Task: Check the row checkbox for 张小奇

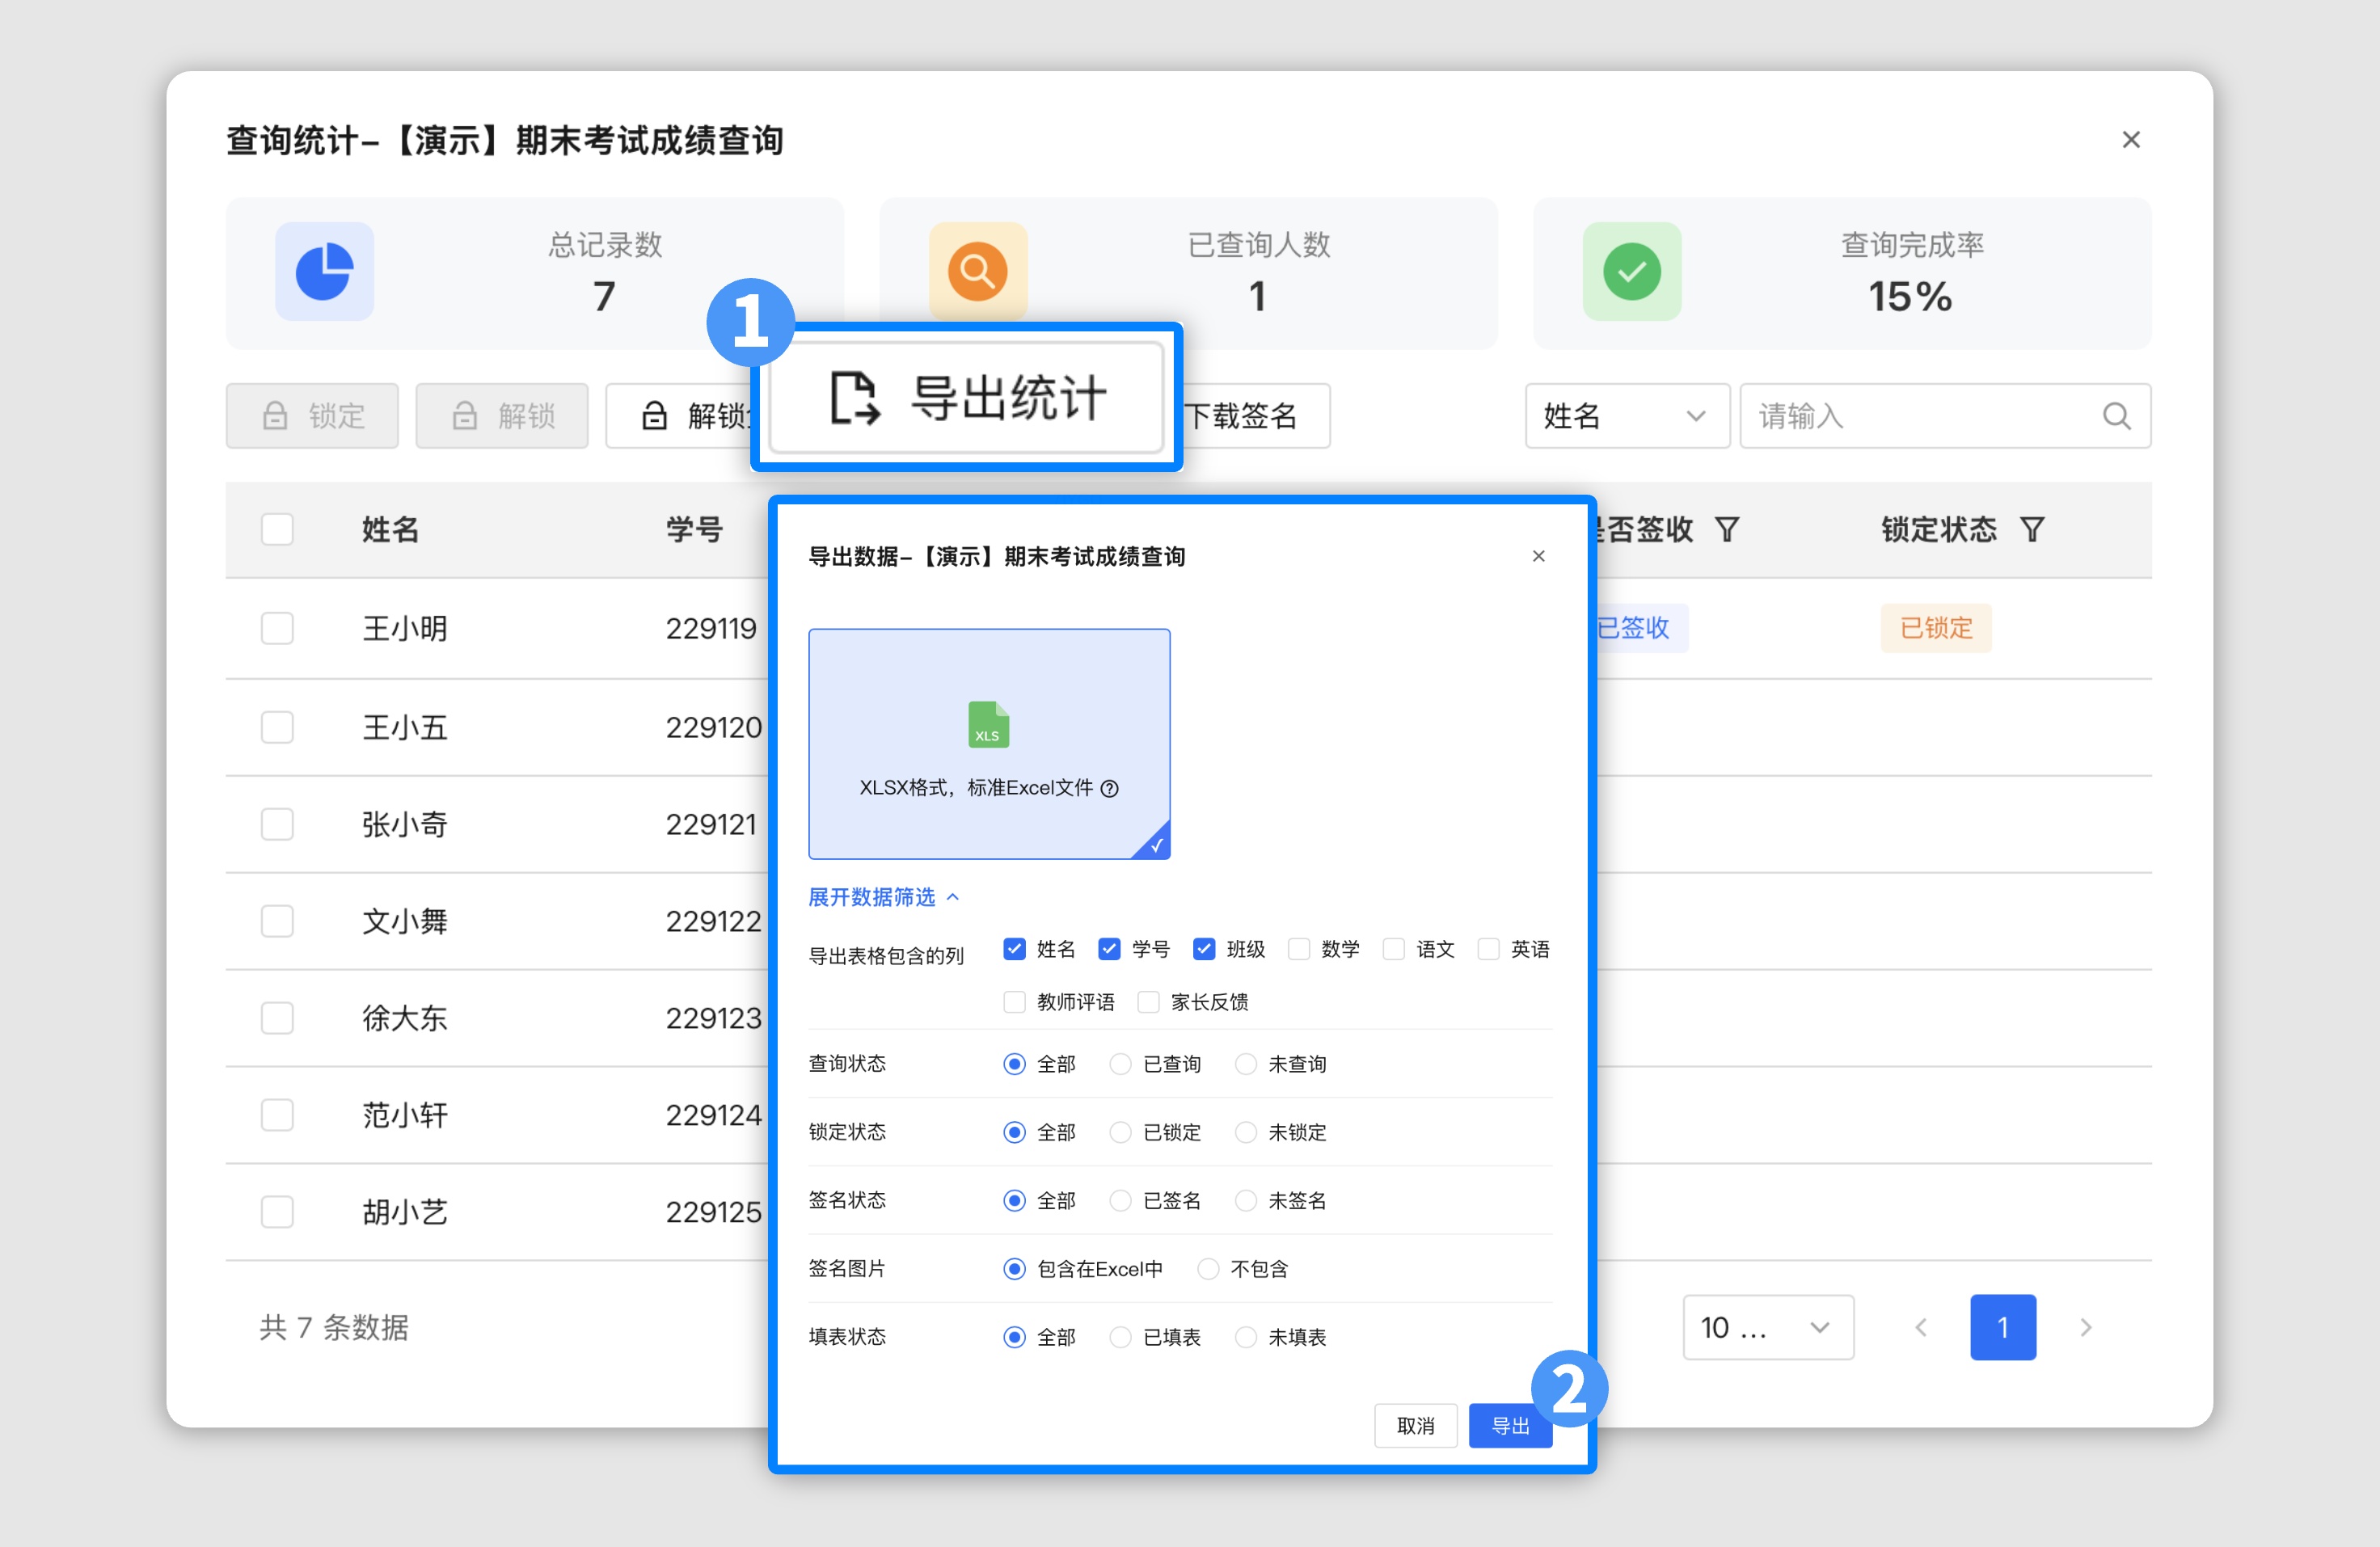Action: click(x=277, y=824)
